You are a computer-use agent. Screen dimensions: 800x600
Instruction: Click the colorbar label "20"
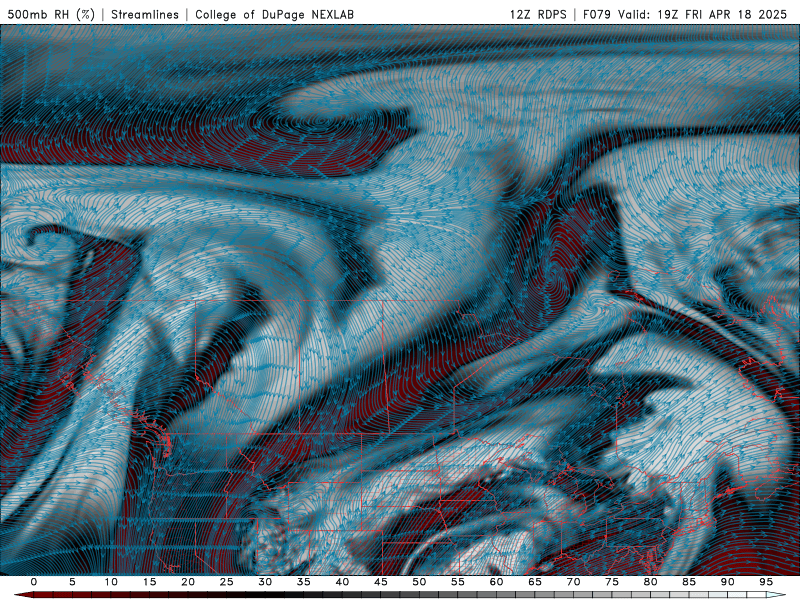click(188, 582)
